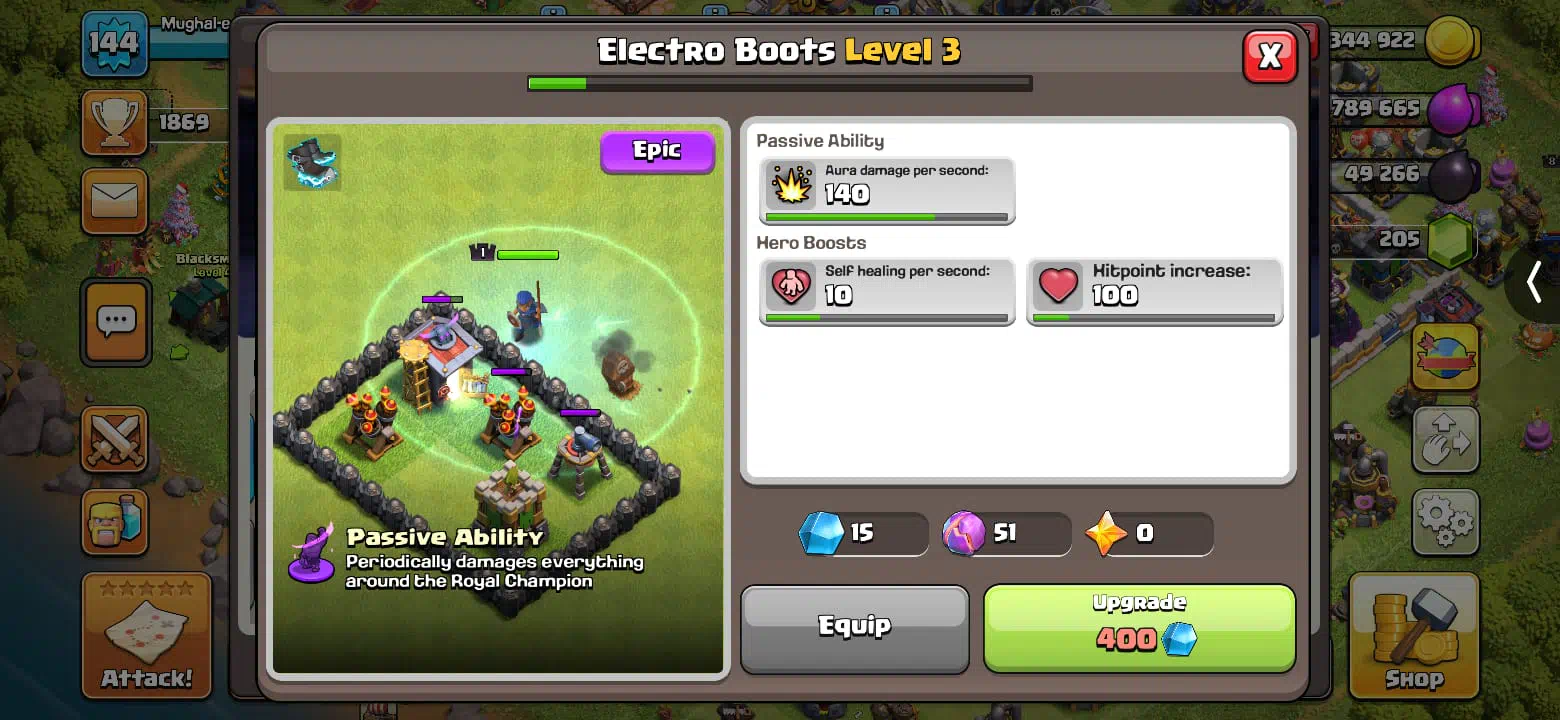Screen dimensions: 1560x720
Task: Tap the level 144 experience badge
Action: [x=114, y=43]
